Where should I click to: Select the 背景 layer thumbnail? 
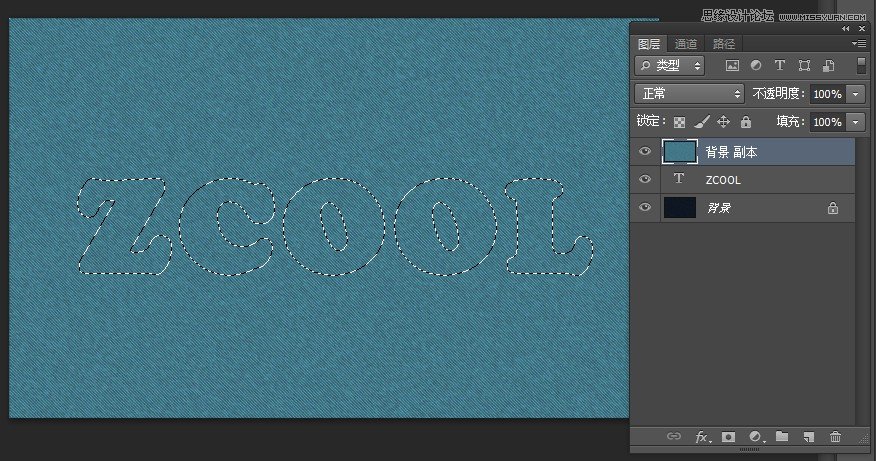(x=680, y=207)
